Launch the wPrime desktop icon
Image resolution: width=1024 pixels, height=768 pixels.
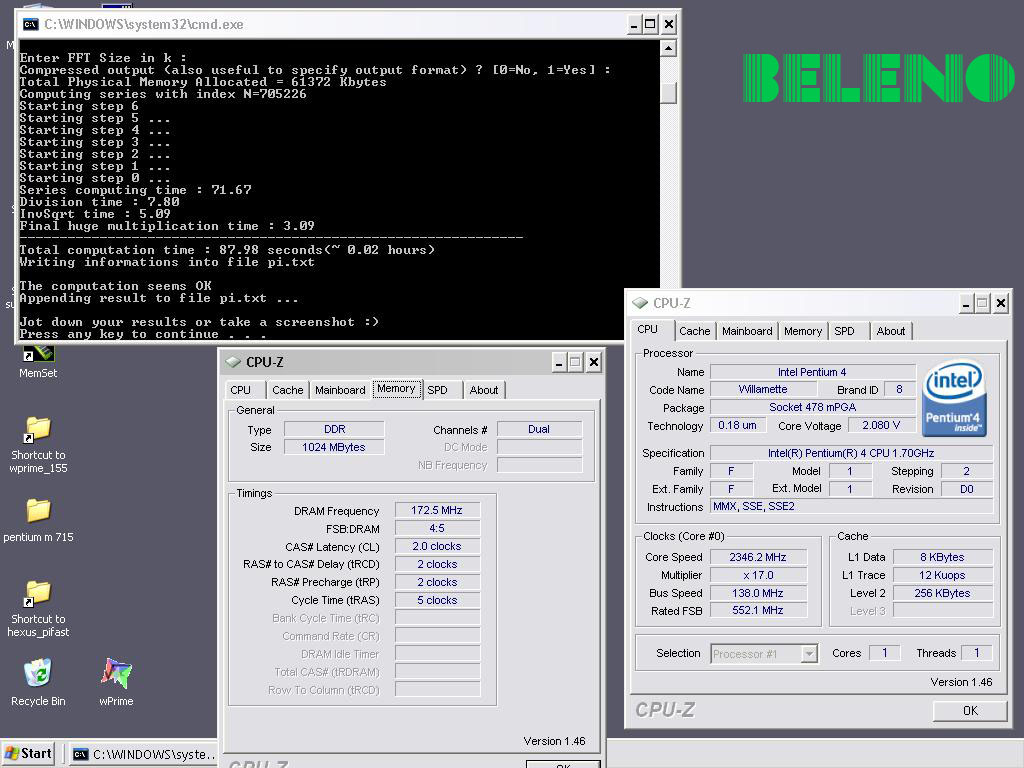[x=116, y=673]
